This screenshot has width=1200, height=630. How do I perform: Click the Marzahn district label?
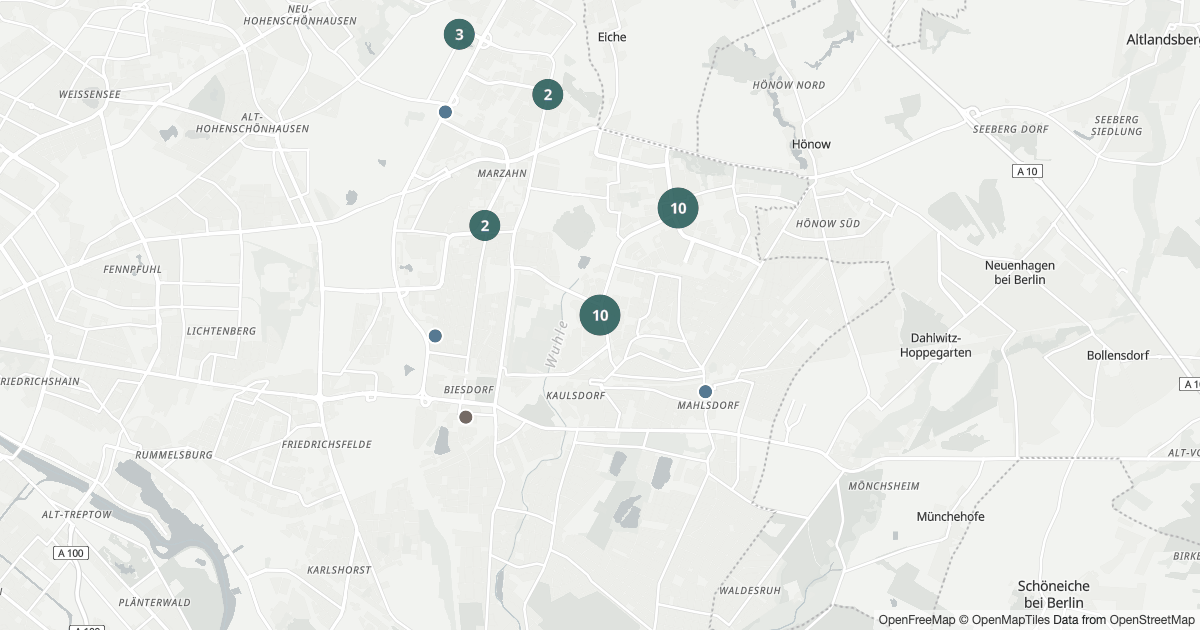[x=502, y=173]
